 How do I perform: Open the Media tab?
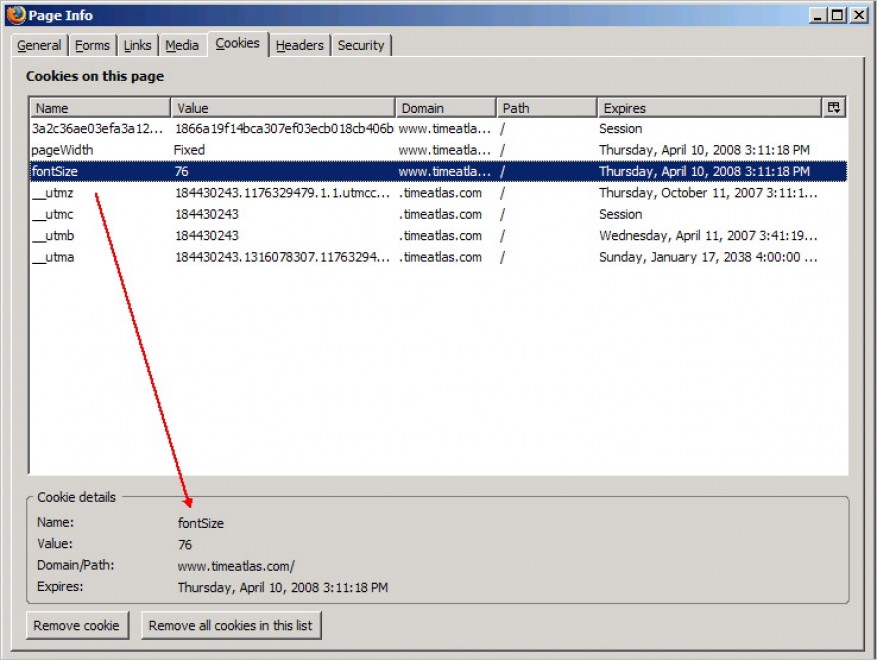pyautogui.click(x=182, y=45)
